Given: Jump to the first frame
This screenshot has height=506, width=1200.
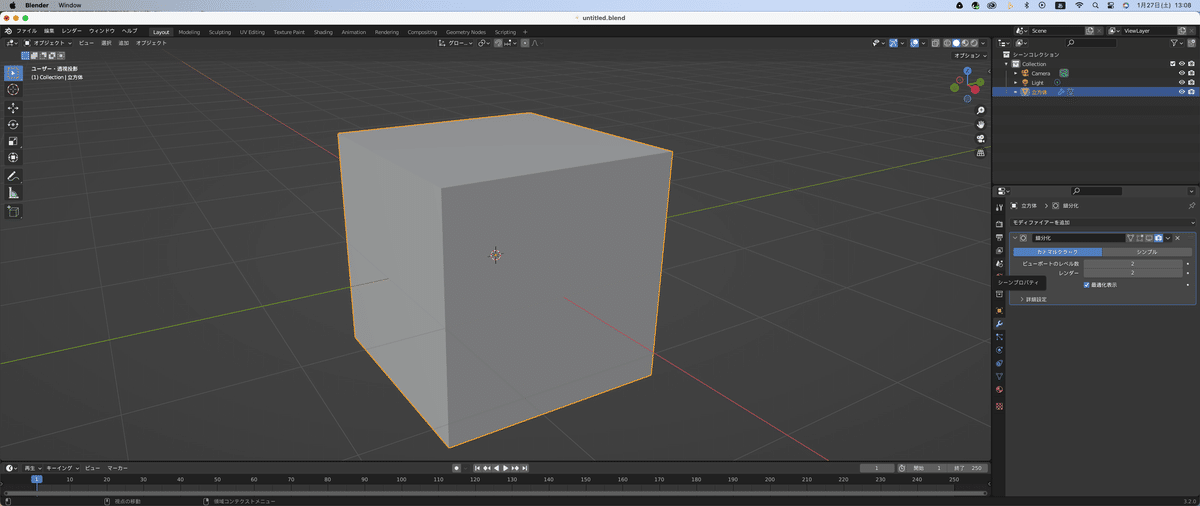Looking at the screenshot, I should pos(478,468).
